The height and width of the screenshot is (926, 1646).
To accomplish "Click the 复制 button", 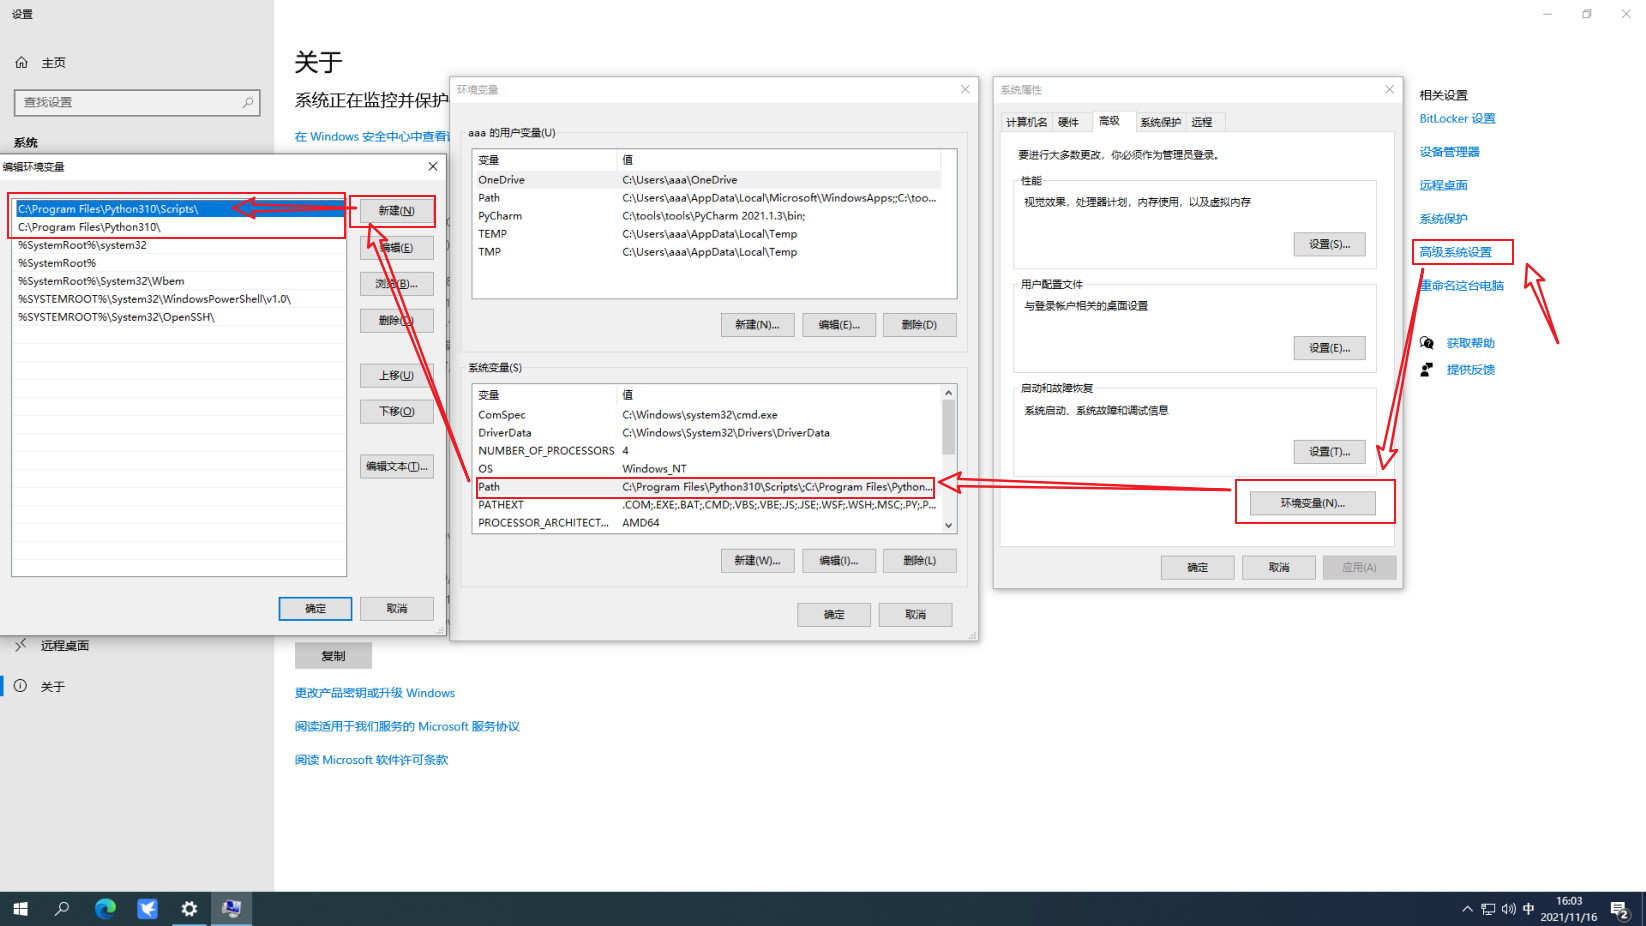I will point(333,656).
